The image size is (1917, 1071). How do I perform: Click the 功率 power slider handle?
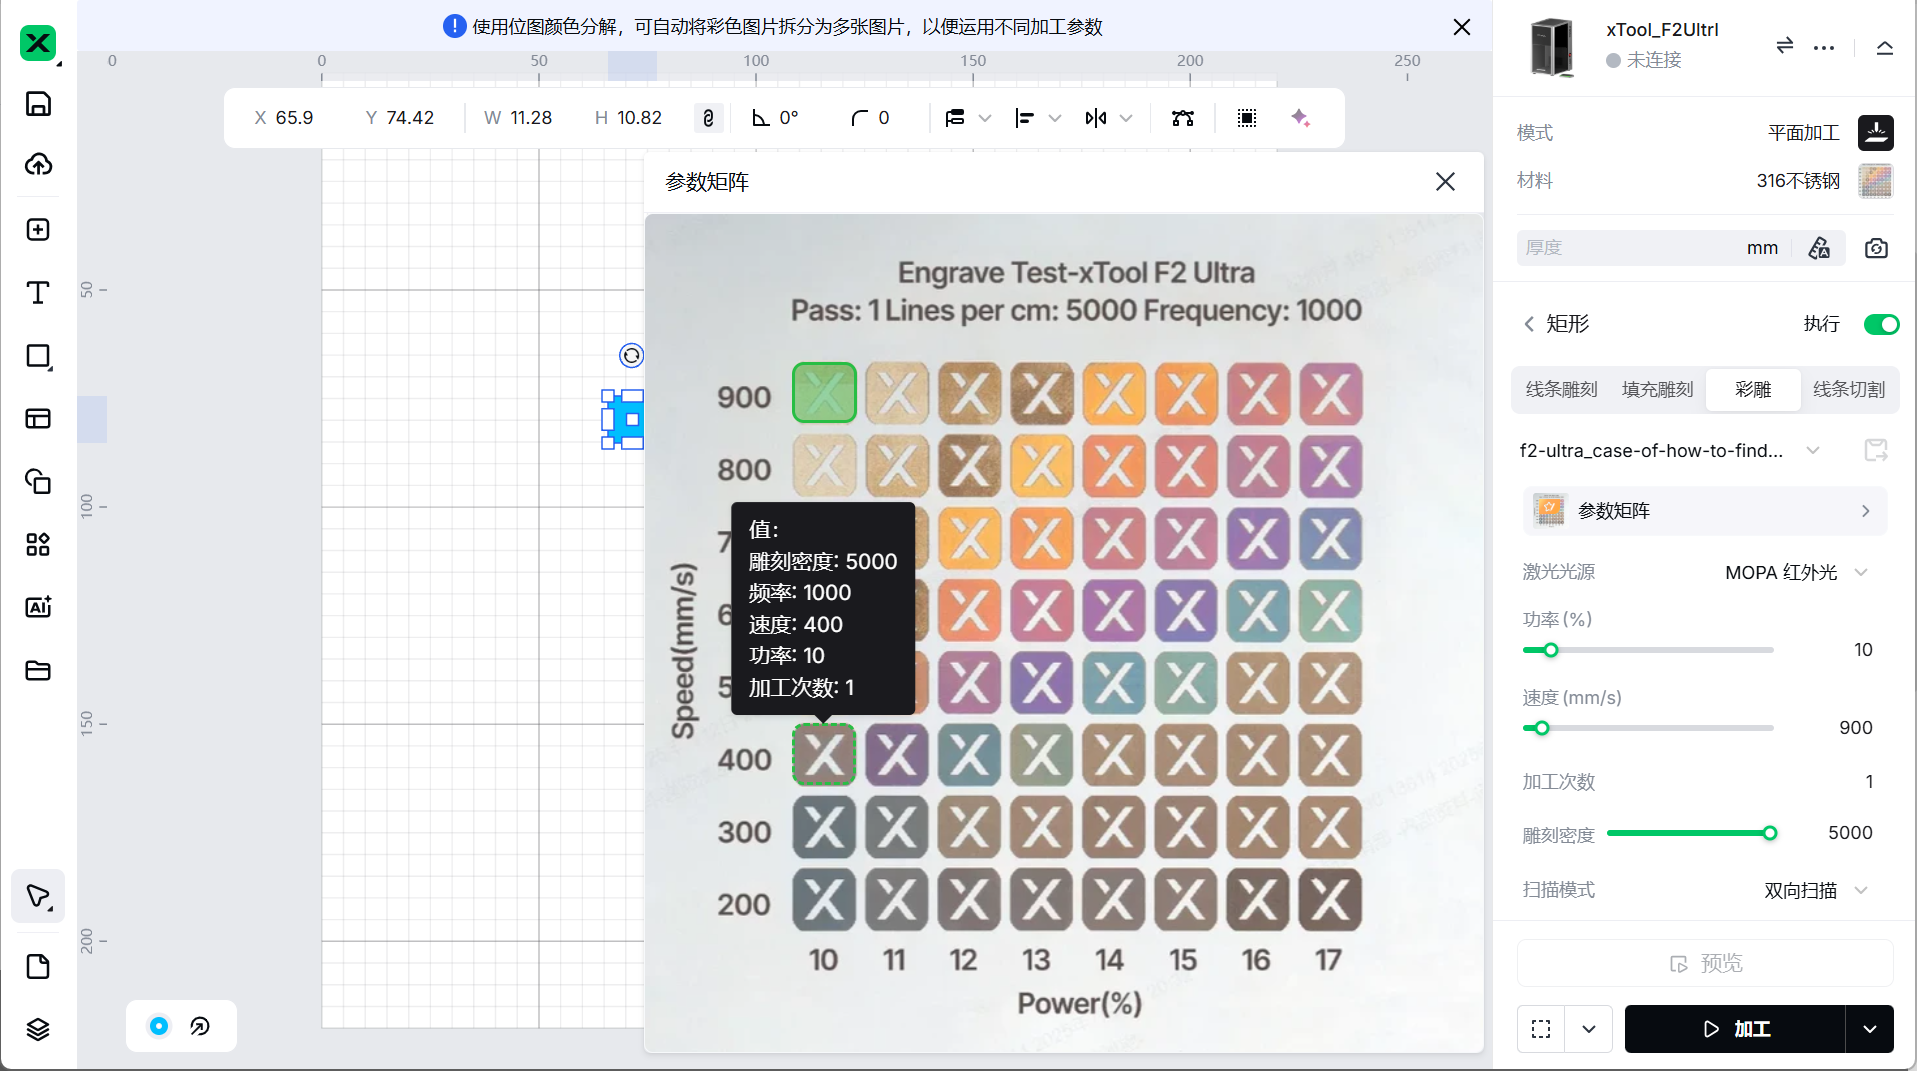coord(1550,650)
